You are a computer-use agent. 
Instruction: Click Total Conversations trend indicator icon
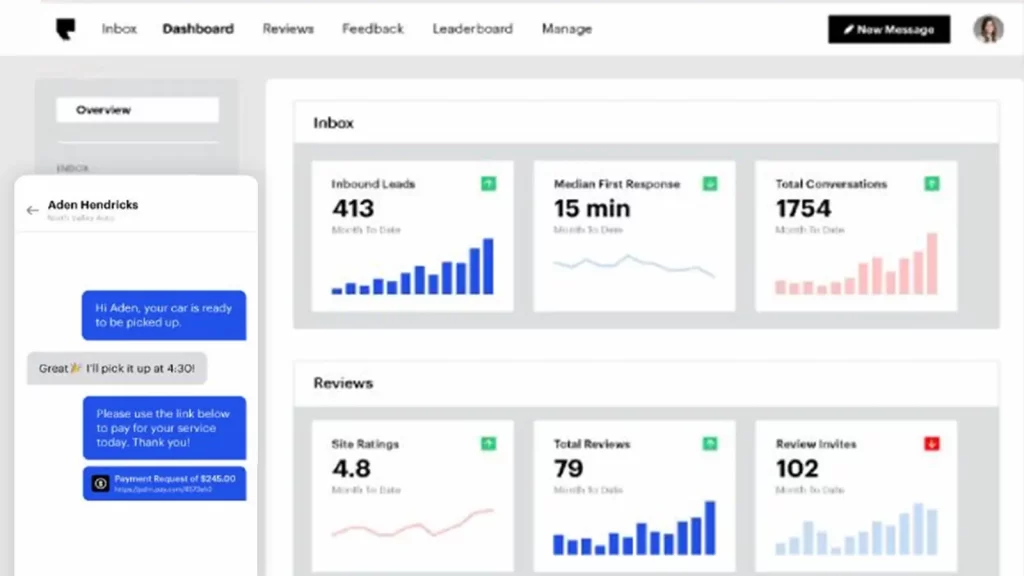931,184
